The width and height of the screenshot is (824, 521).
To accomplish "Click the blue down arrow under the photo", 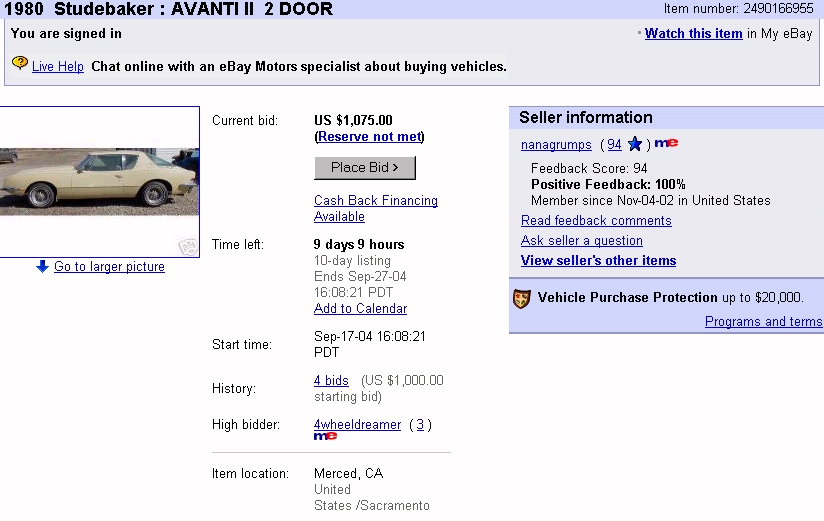I will [42, 267].
